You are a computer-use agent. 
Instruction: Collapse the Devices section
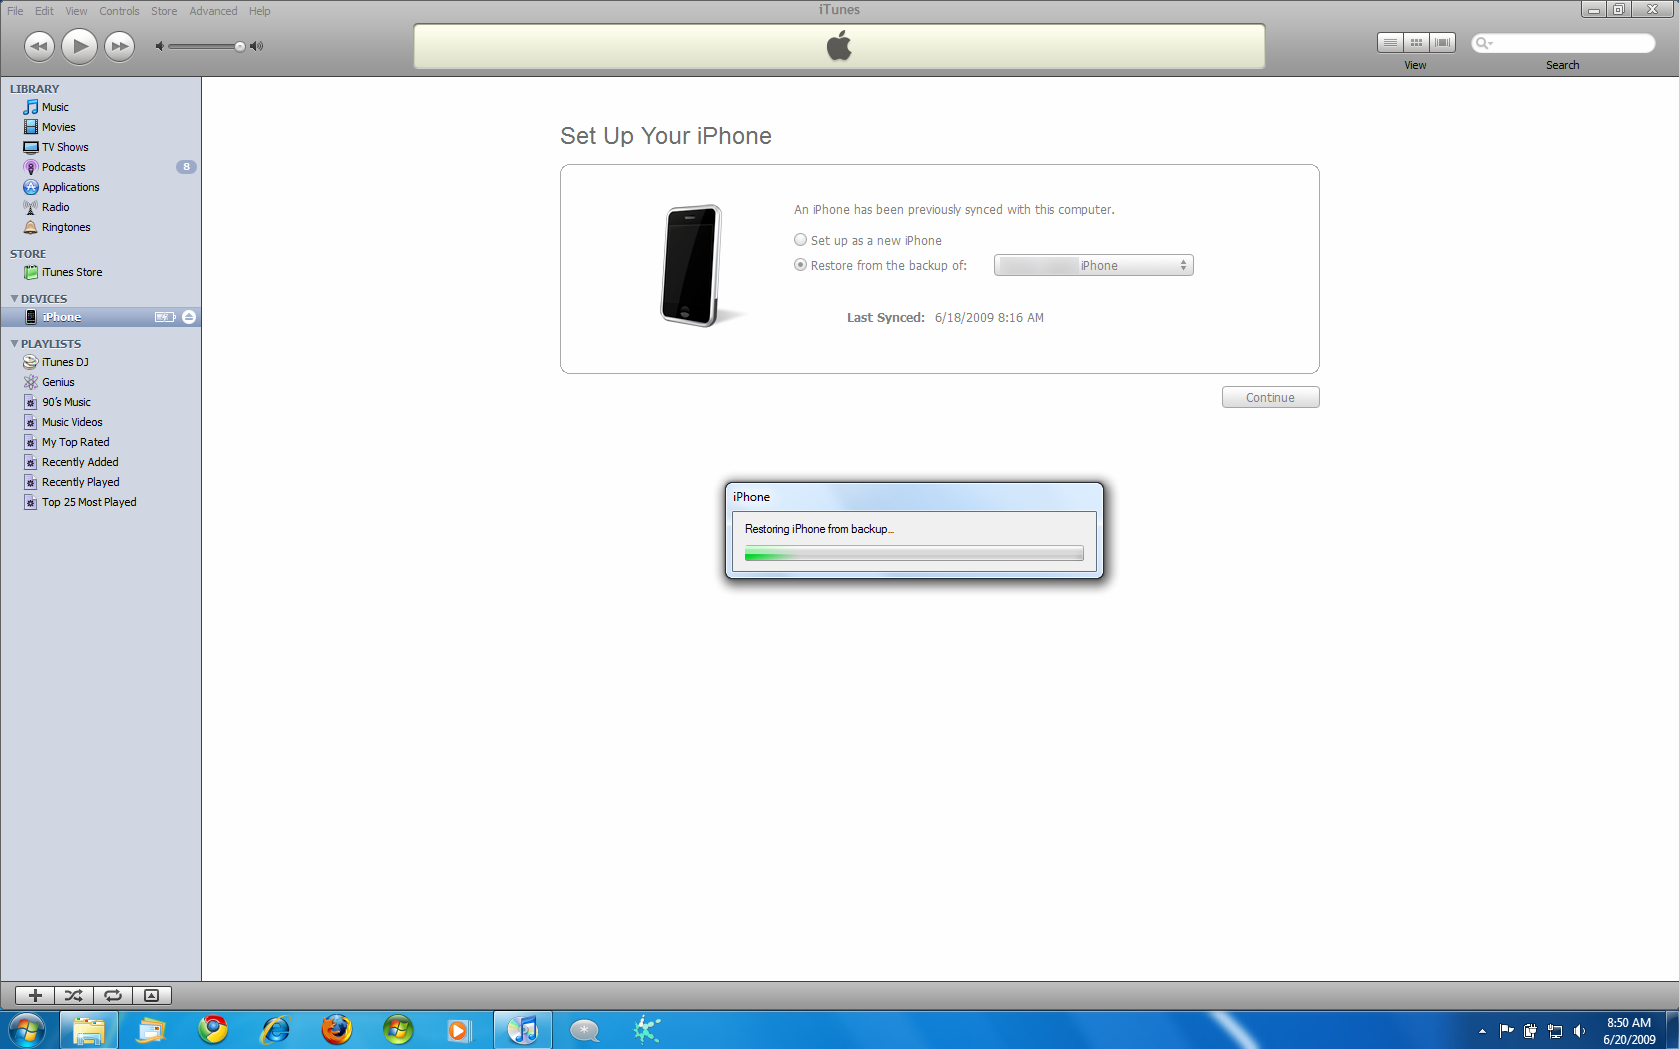coord(14,299)
